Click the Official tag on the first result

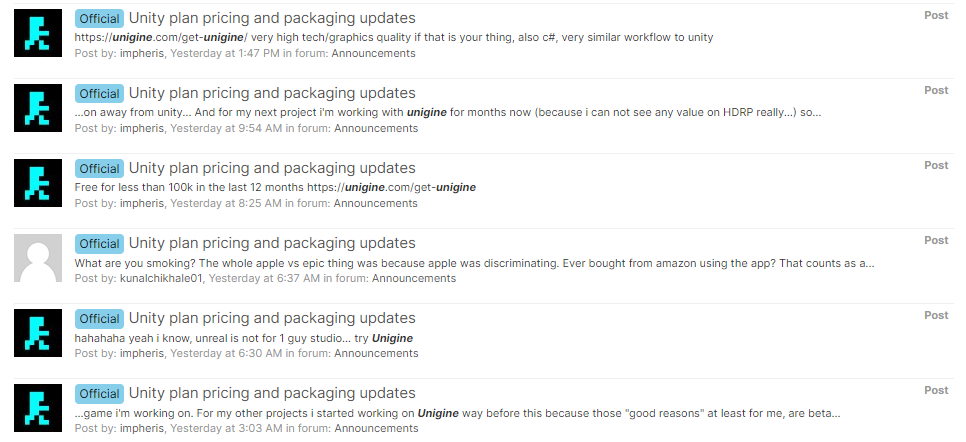click(99, 18)
